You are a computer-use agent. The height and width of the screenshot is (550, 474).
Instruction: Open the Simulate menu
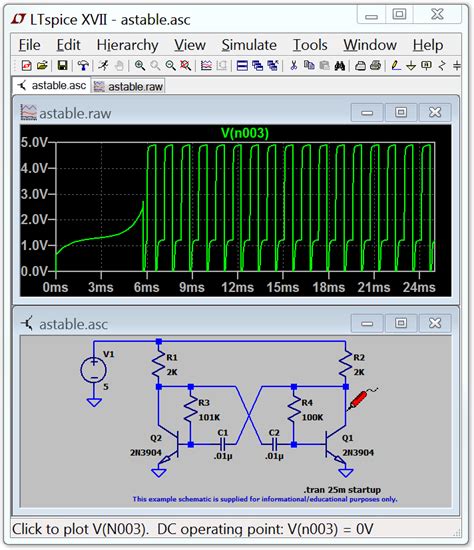249,45
